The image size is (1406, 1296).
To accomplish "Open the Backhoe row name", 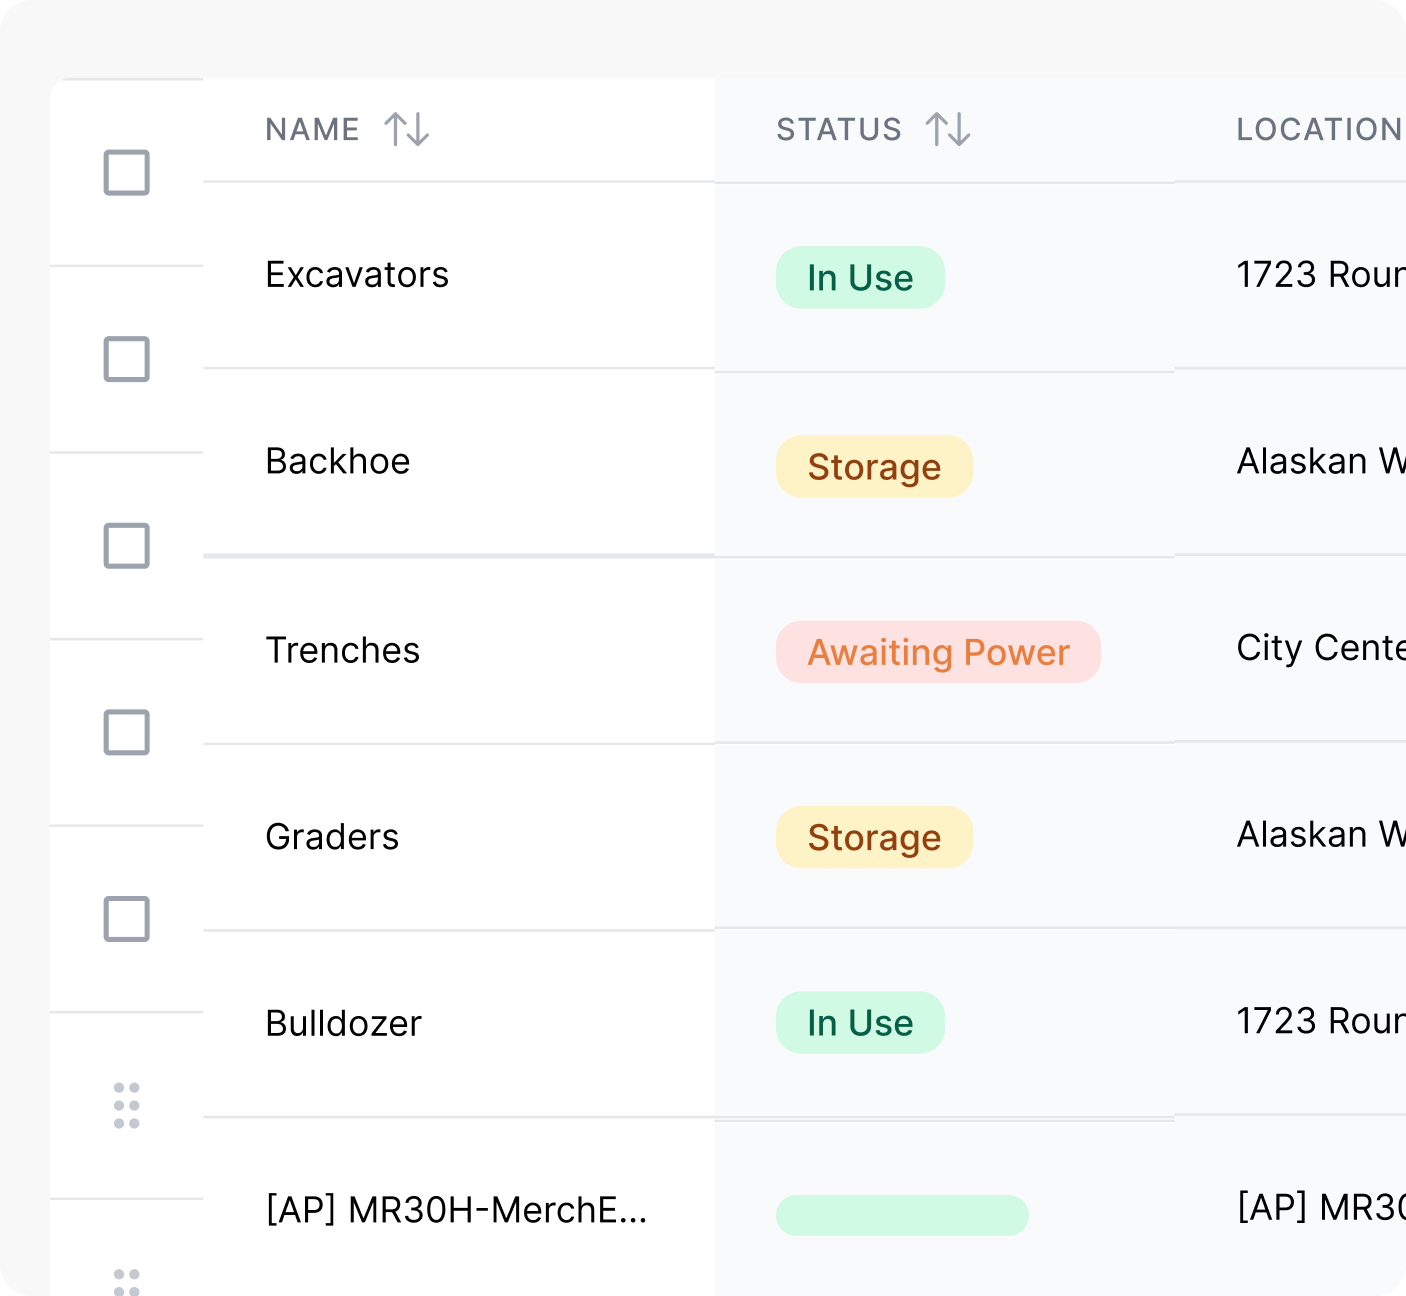I will point(338,461).
